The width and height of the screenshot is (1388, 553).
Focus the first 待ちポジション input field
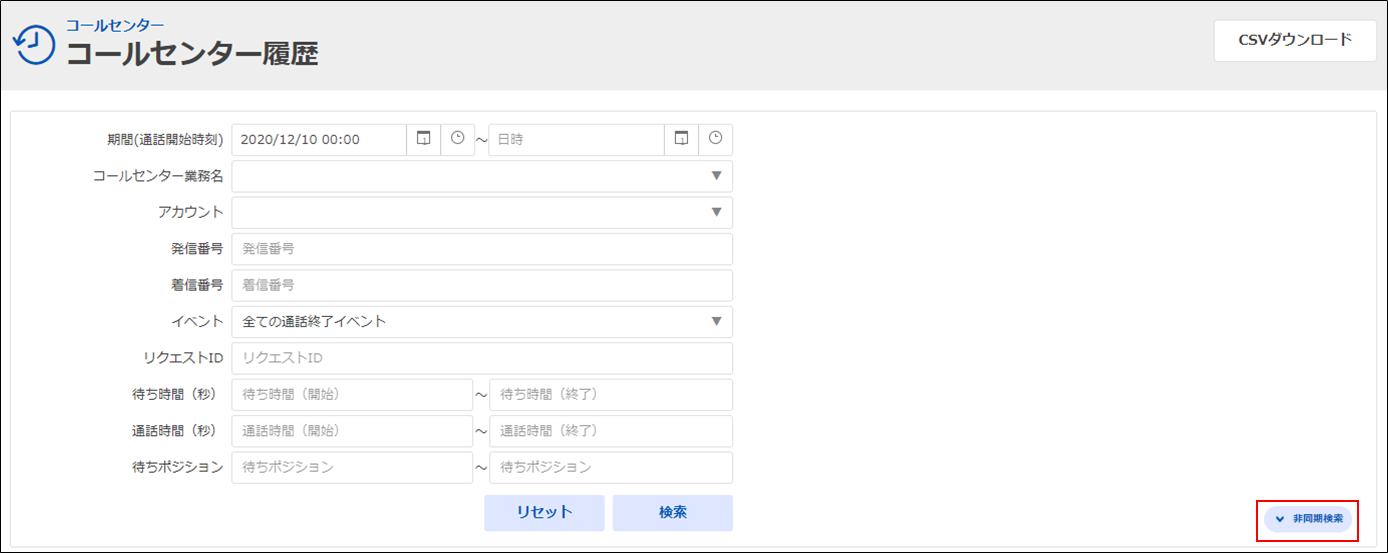tap(352, 467)
